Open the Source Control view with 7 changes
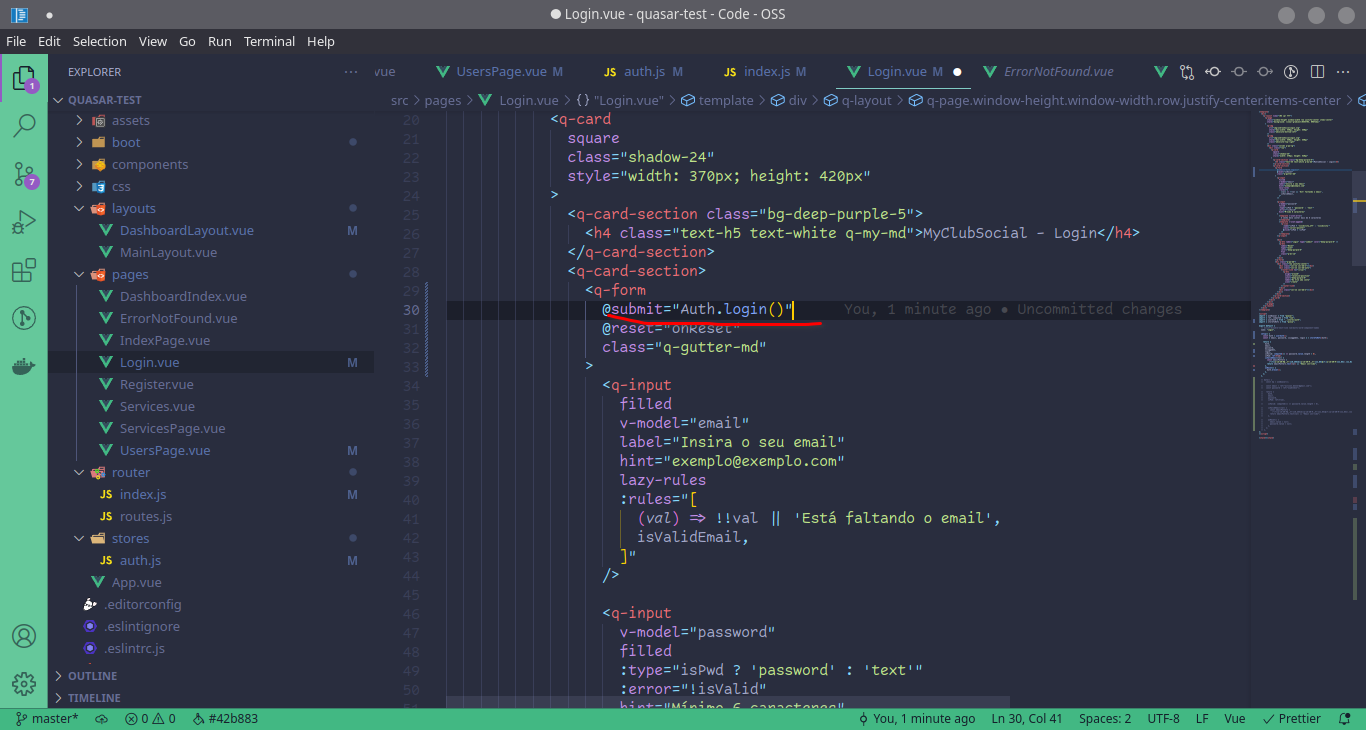 click(24, 173)
